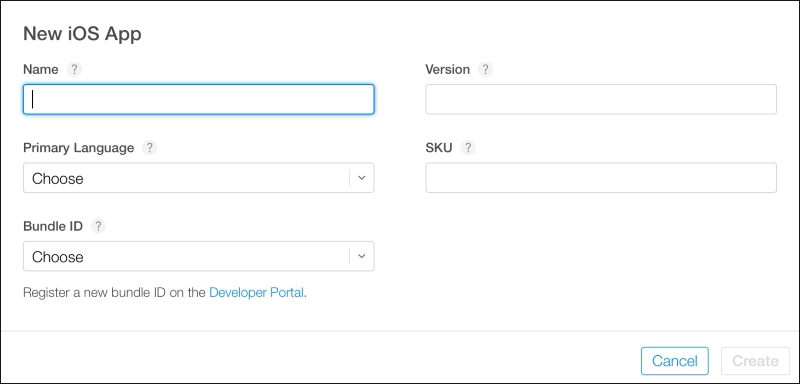Screen dimensions: 800x384
Task: Follow the Developer Portal link
Action: click(x=257, y=293)
